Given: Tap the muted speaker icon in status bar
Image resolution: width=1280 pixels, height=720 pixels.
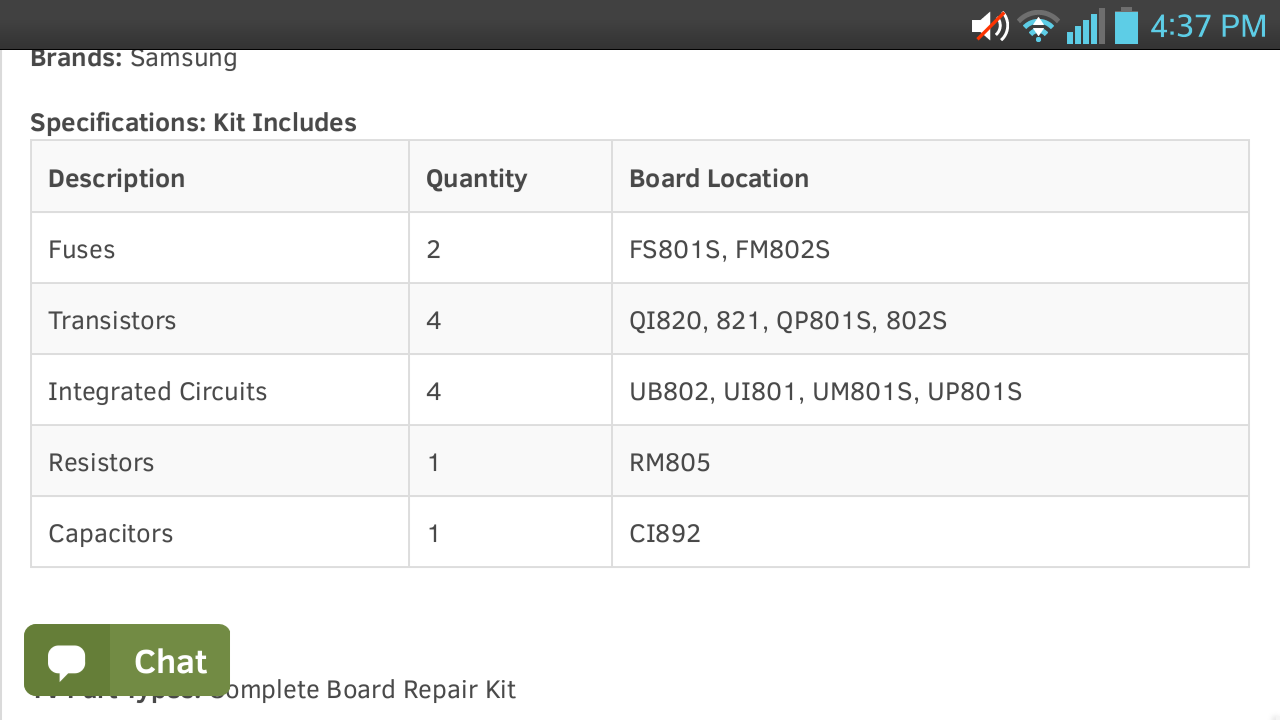Looking at the screenshot, I should pyautogui.click(x=990, y=25).
